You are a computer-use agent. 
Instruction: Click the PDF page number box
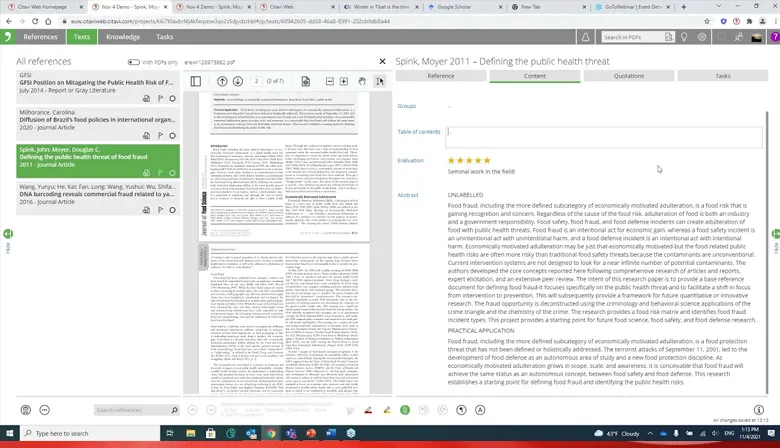[x=257, y=81]
